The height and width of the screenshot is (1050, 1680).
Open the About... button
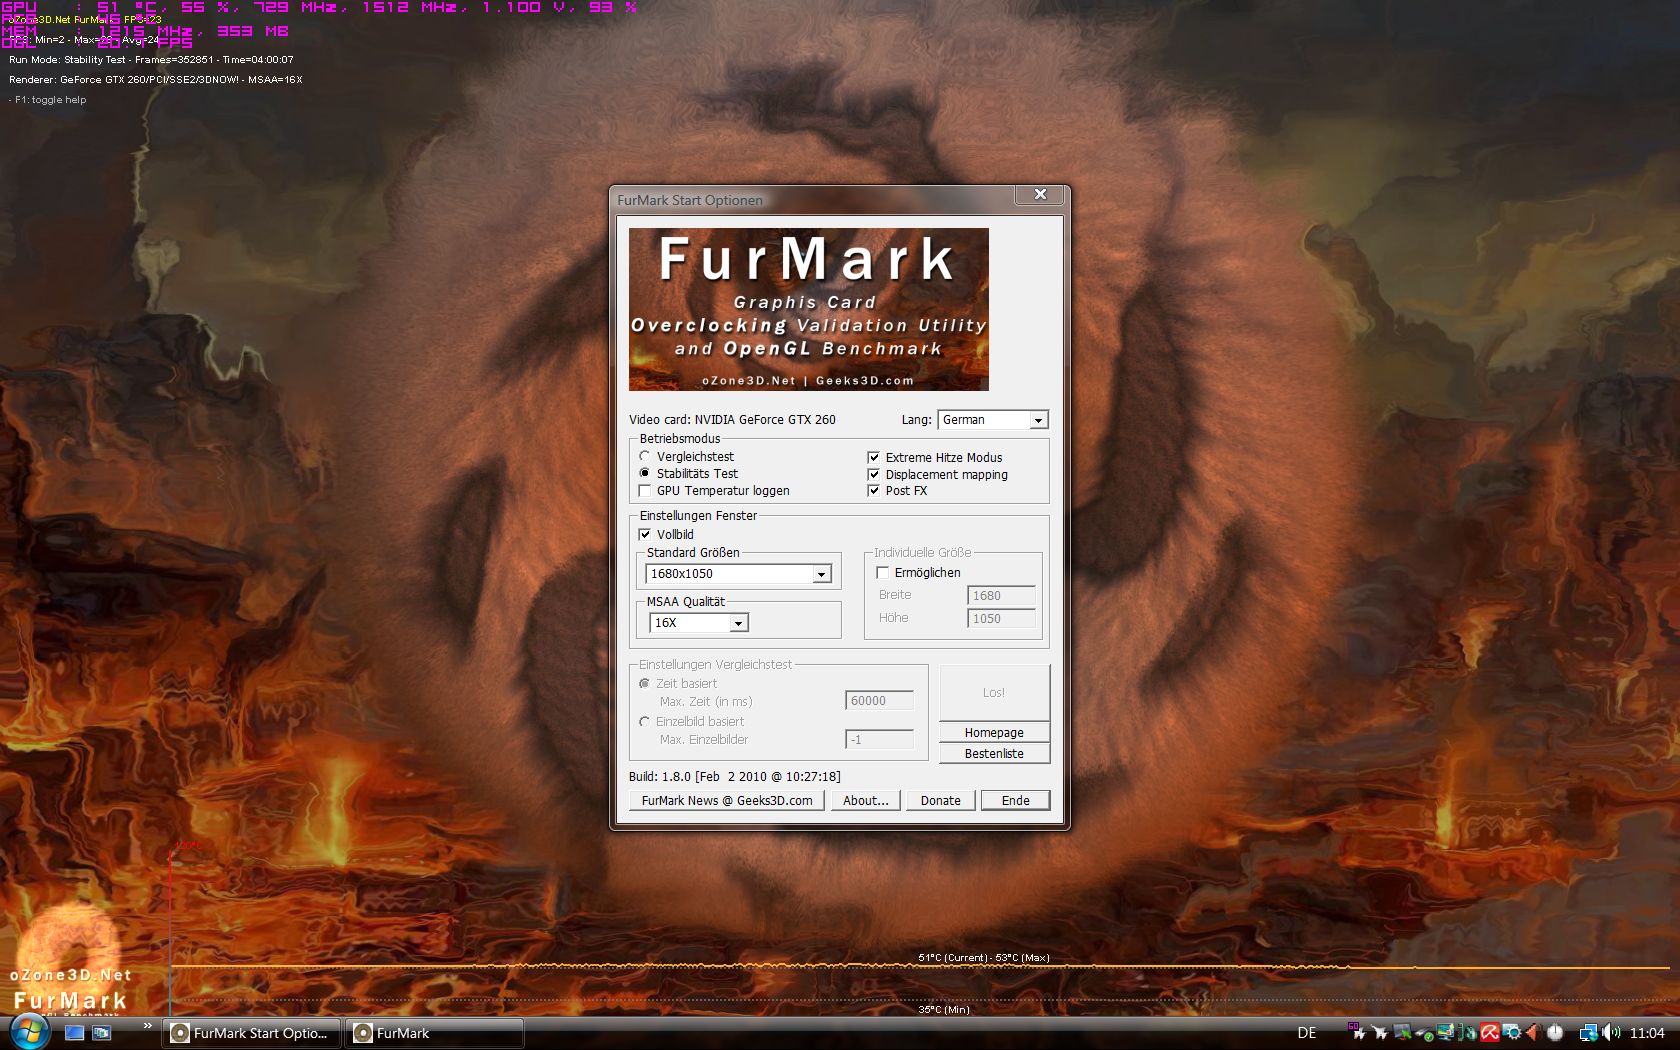click(x=866, y=801)
